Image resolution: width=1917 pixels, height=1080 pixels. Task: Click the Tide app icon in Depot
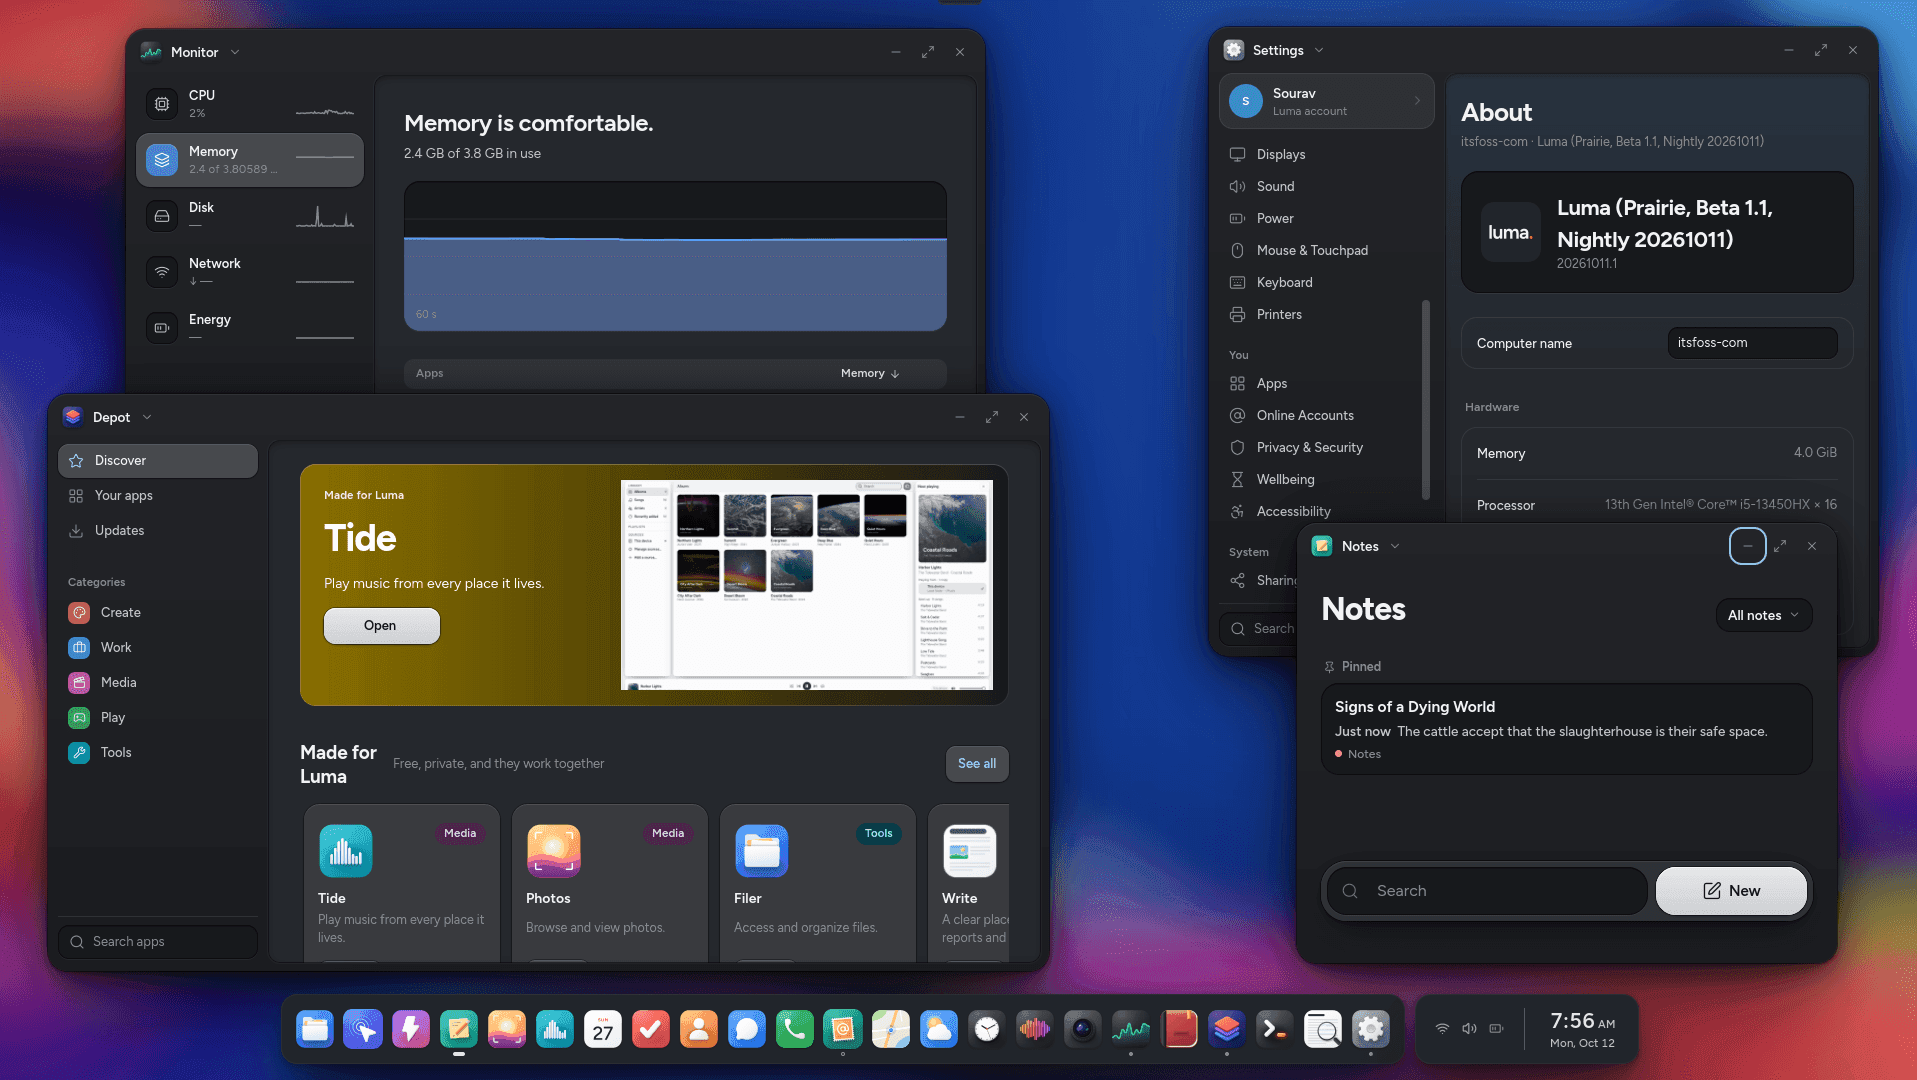[x=346, y=851]
